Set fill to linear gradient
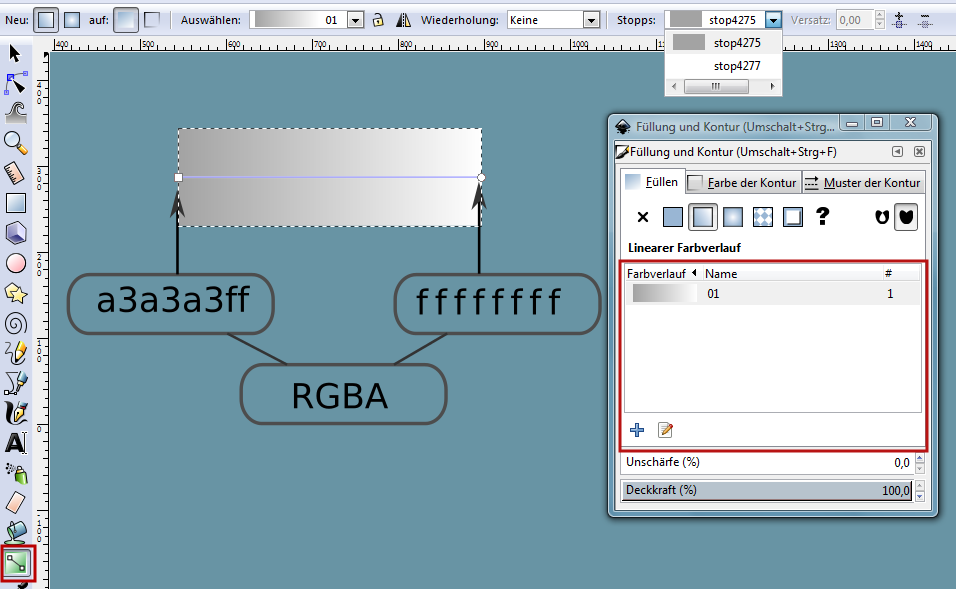The width and height of the screenshot is (956, 589). (702, 217)
